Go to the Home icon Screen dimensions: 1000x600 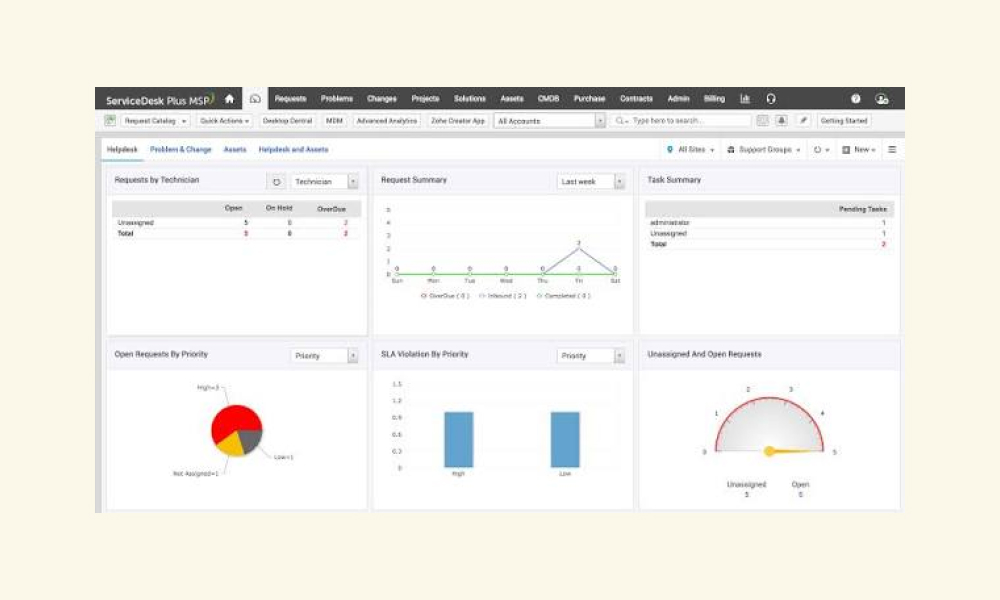[230, 99]
